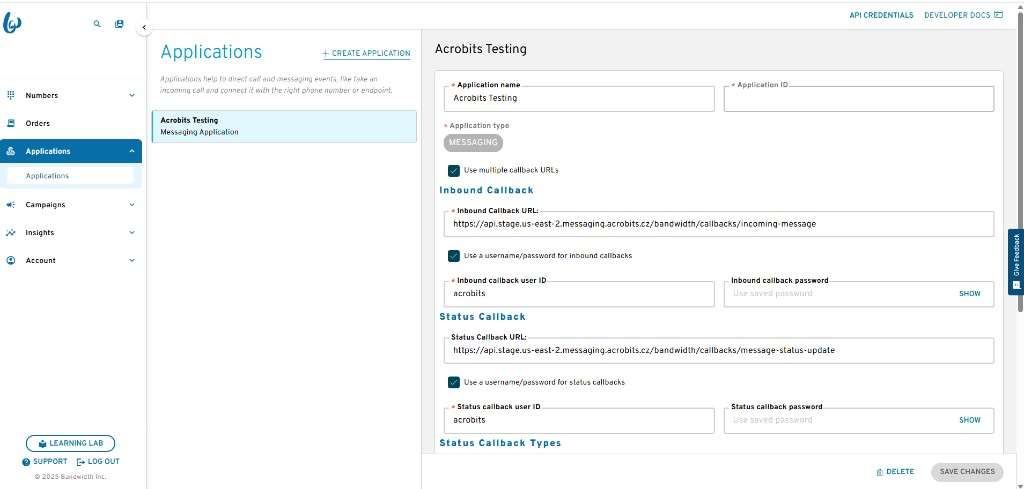Open the Support link
The width and height of the screenshot is (1024, 489).
[44, 462]
